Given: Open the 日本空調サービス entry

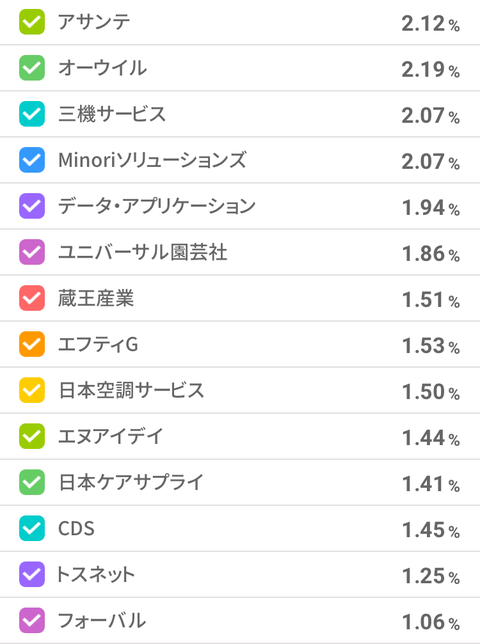Looking at the screenshot, I should [x=240, y=390].
